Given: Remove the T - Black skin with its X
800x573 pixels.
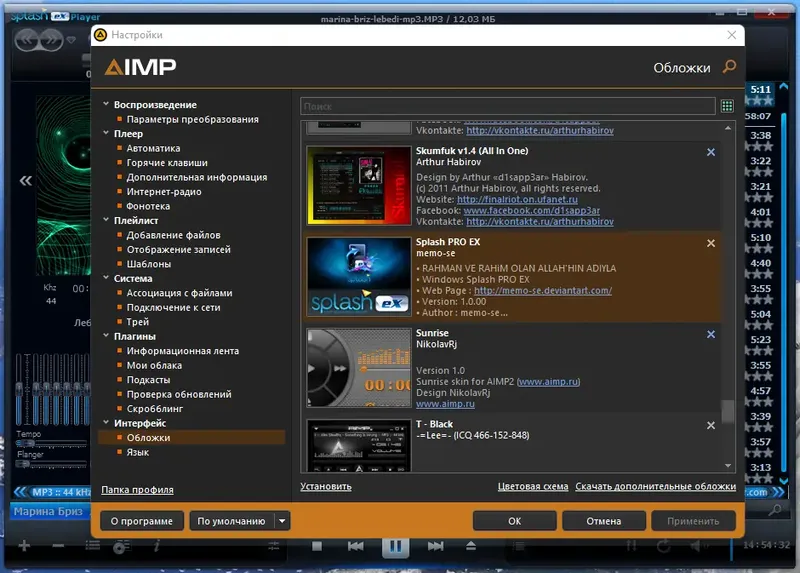Looking at the screenshot, I should (711, 426).
